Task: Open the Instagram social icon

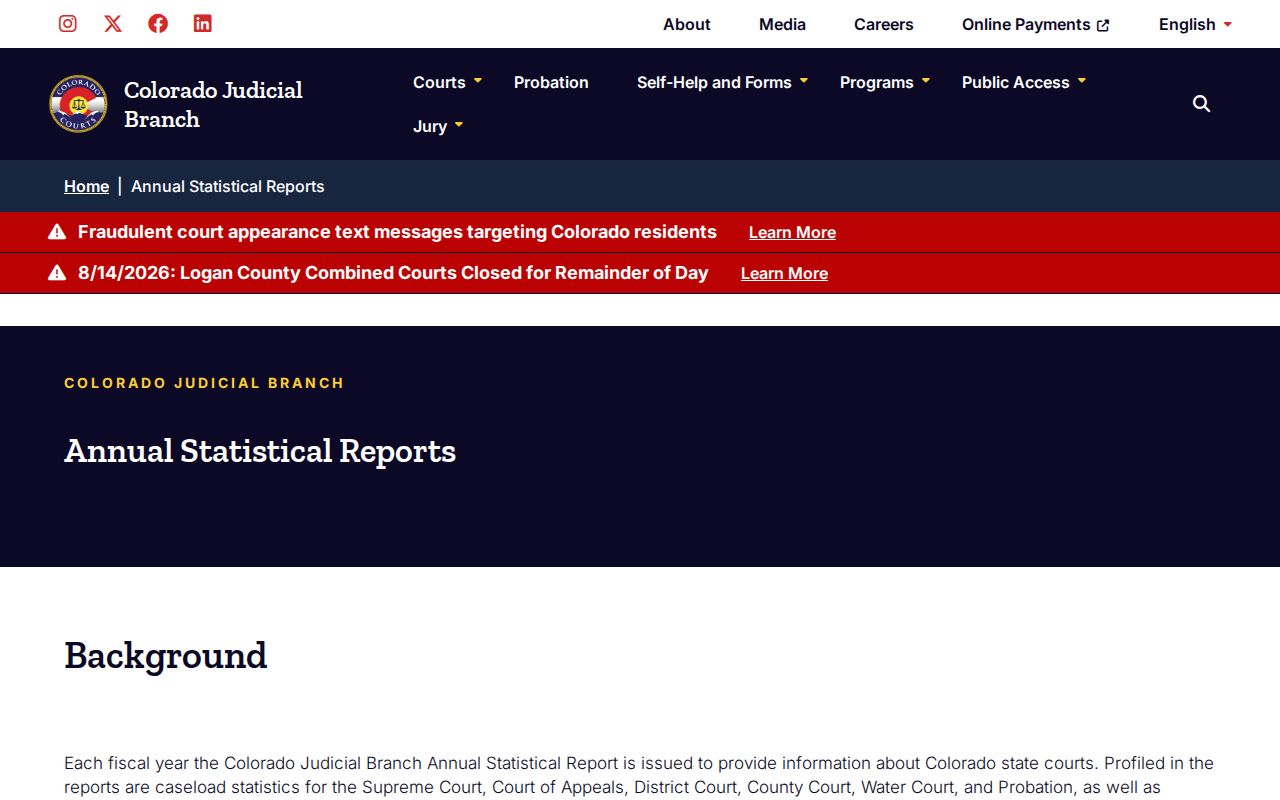Action: pos(68,23)
